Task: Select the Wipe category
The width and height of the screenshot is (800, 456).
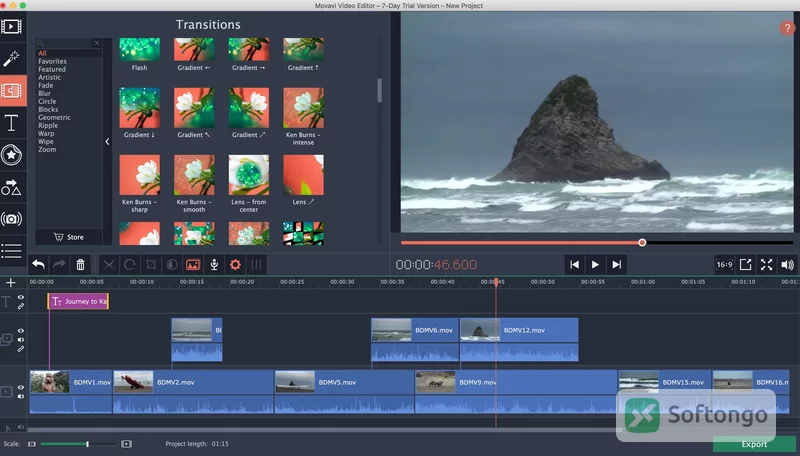Action: (45, 141)
